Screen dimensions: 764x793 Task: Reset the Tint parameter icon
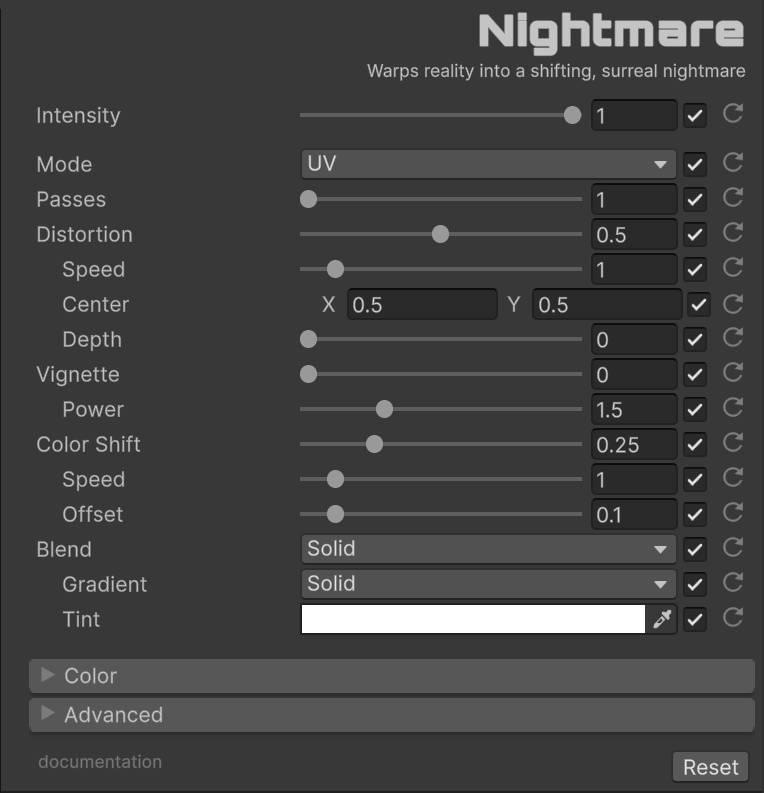[733, 618]
